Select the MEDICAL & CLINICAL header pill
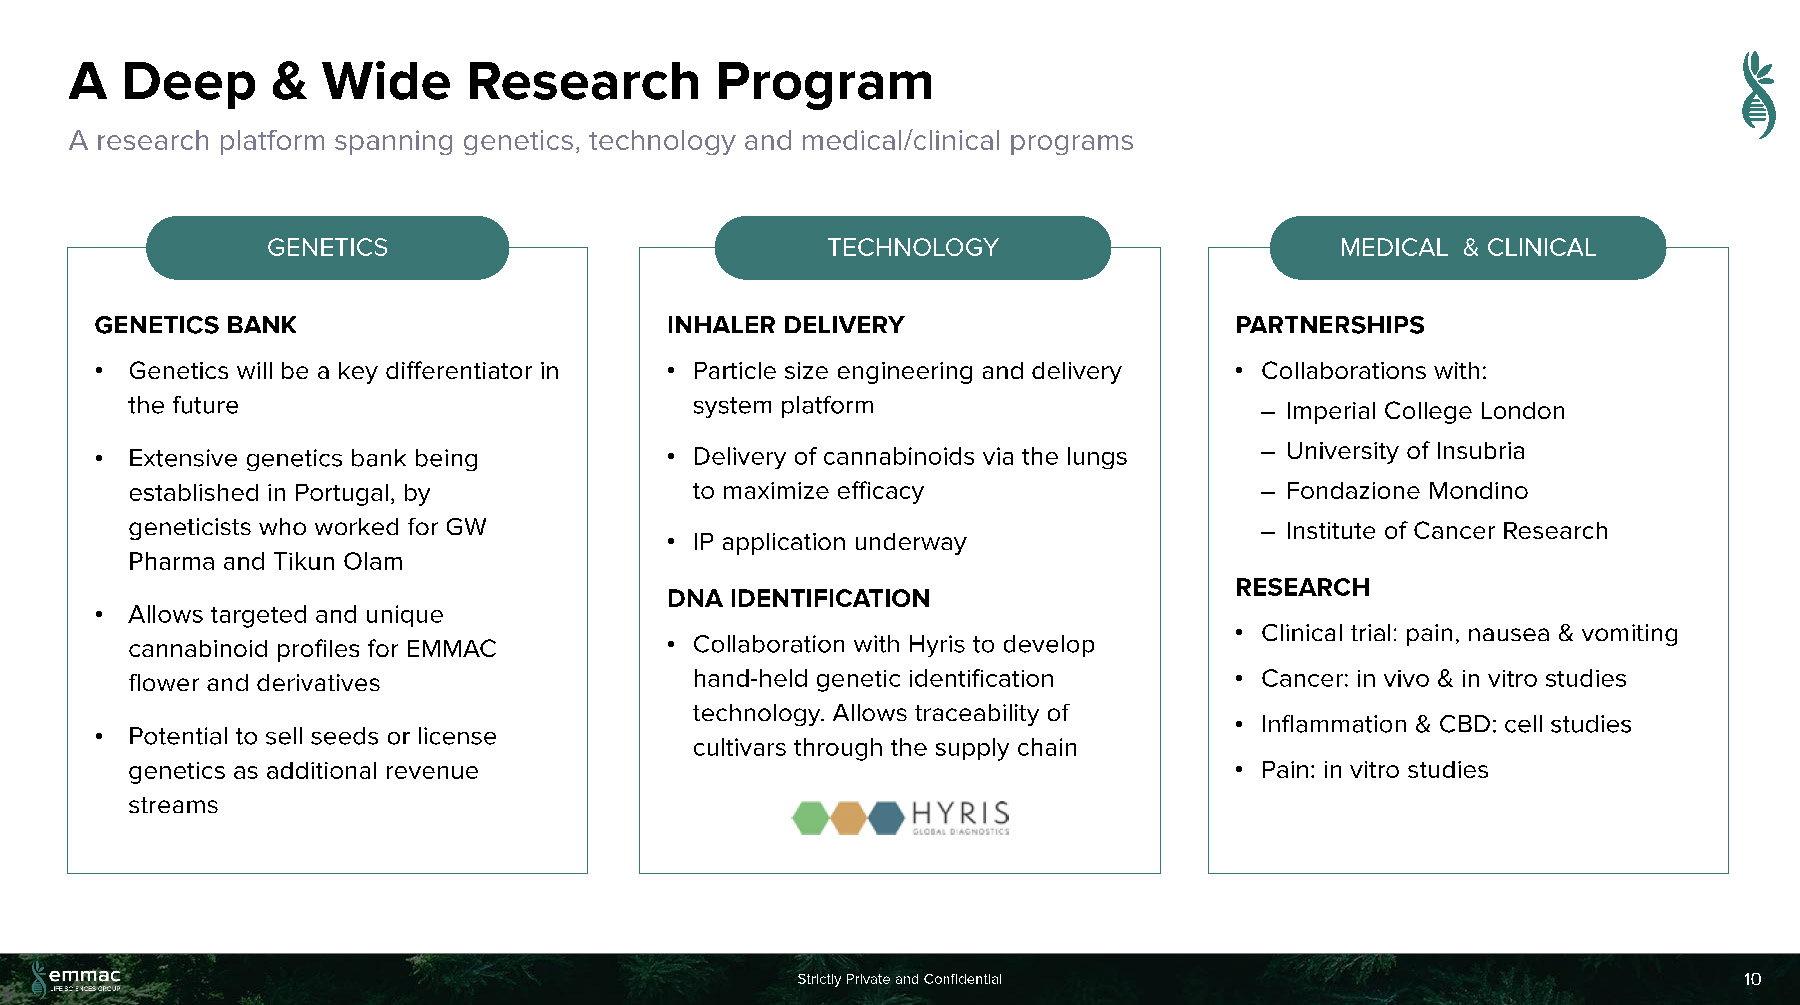This screenshot has height=1005, width=1800. [1467, 247]
